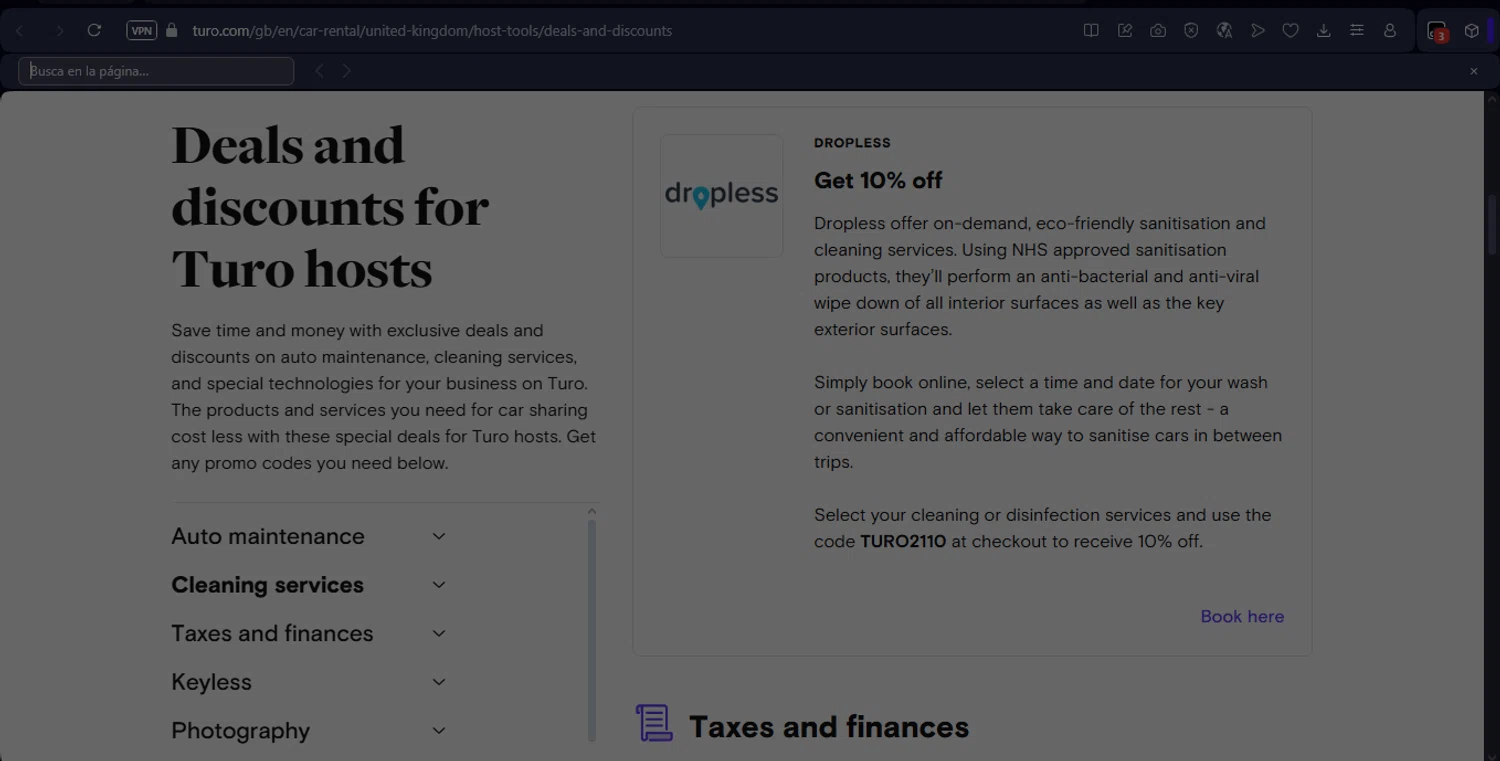Bookmark page with heart icon
Image resolution: width=1500 pixels, height=761 pixels.
tap(1291, 31)
